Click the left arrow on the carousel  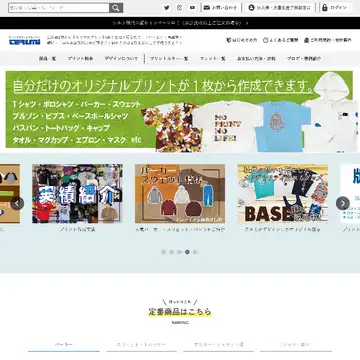[x=17, y=203]
